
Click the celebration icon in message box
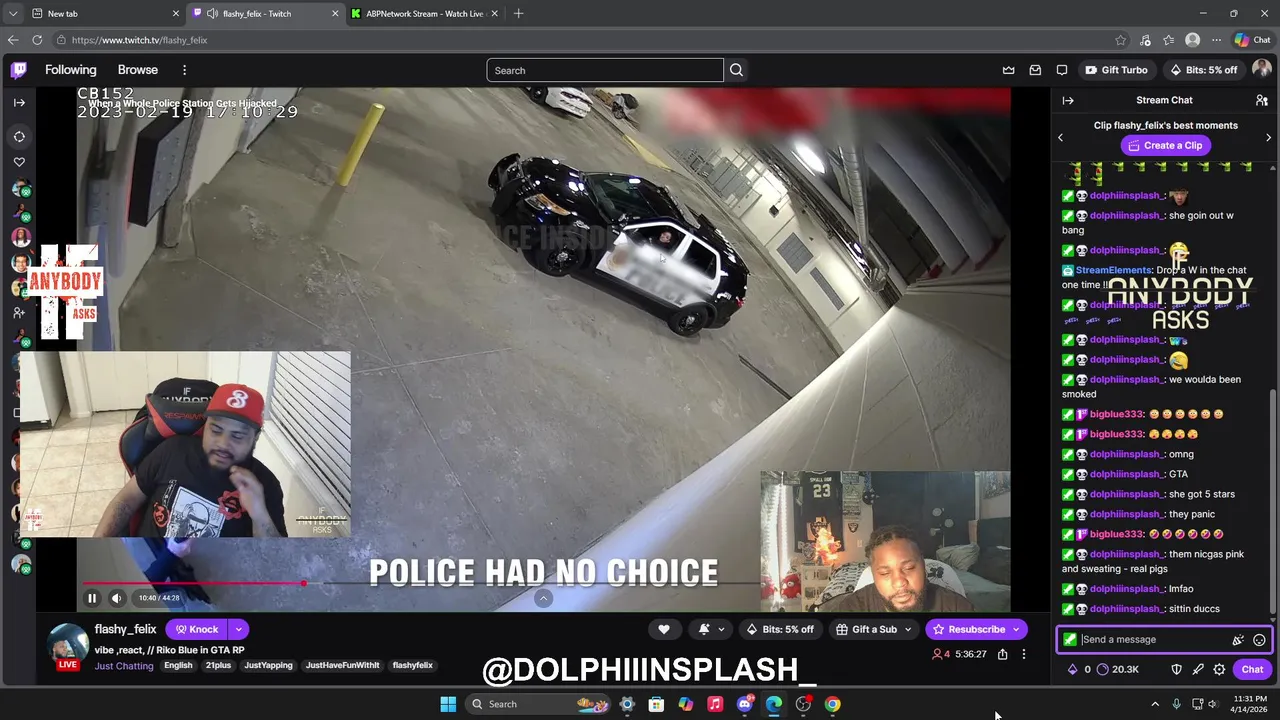tap(1238, 640)
